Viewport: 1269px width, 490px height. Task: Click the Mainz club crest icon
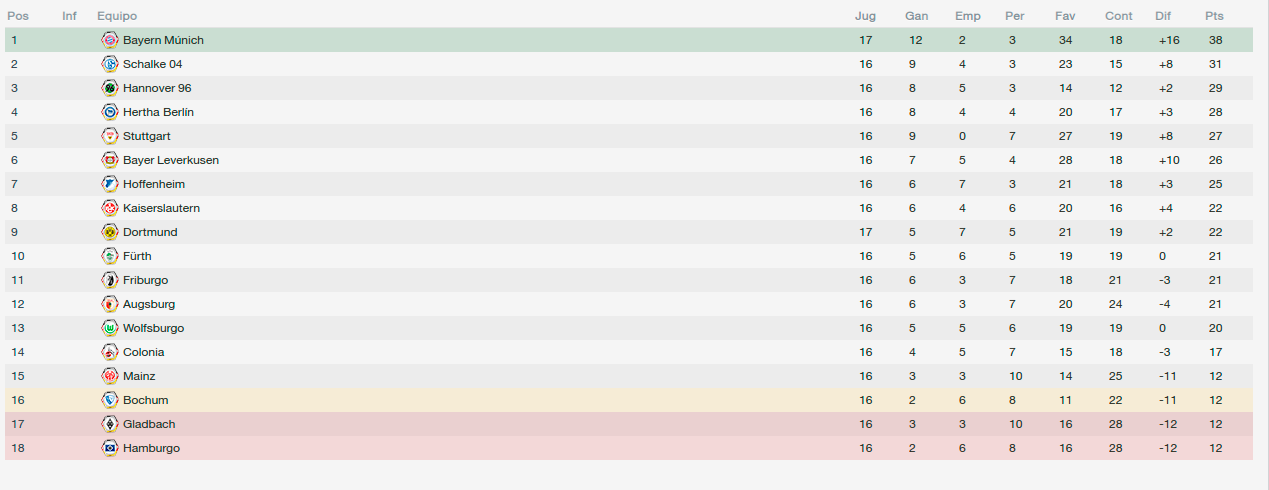pos(110,376)
